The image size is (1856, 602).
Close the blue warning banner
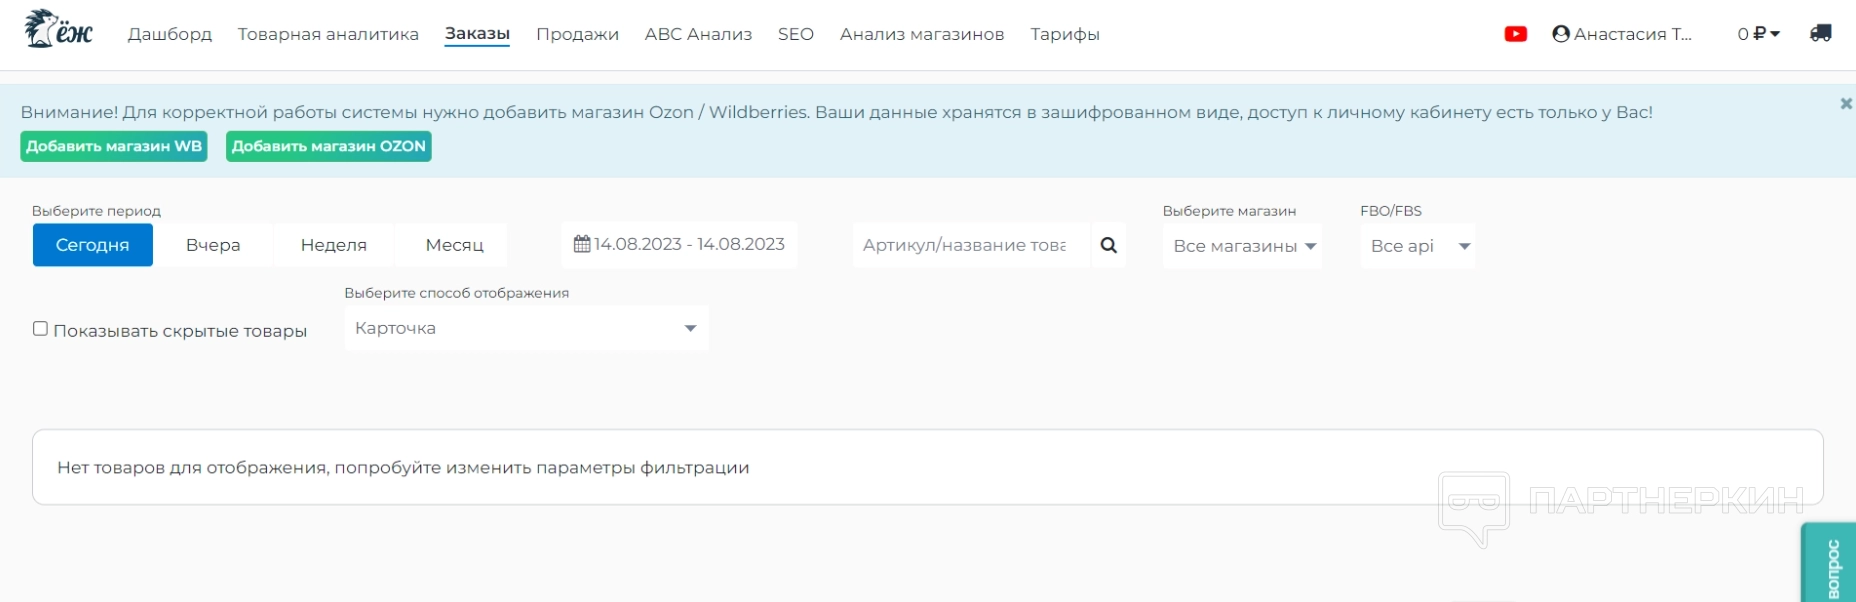pos(1845,103)
